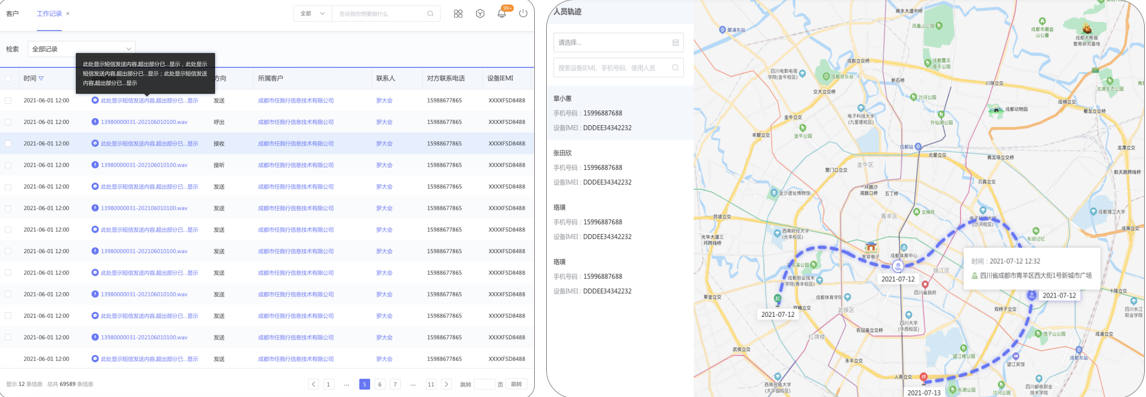Click the 时间 column sort filter icon
Image resolution: width=1146 pixels, height=397 pixels.
click(x=41, y=78)
